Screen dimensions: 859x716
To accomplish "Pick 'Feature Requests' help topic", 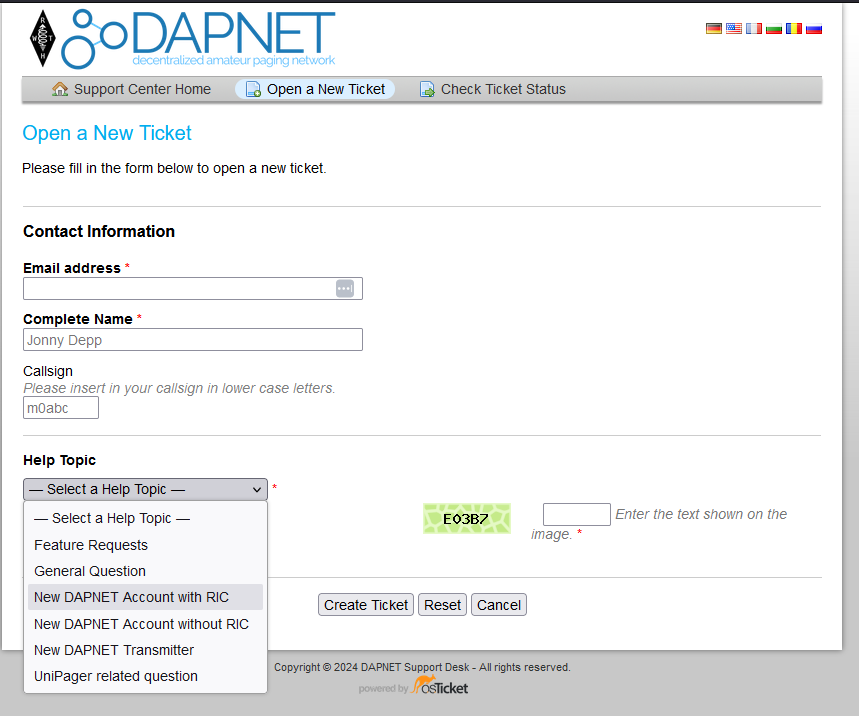I will pyautogui.click(x=91, y=545).
